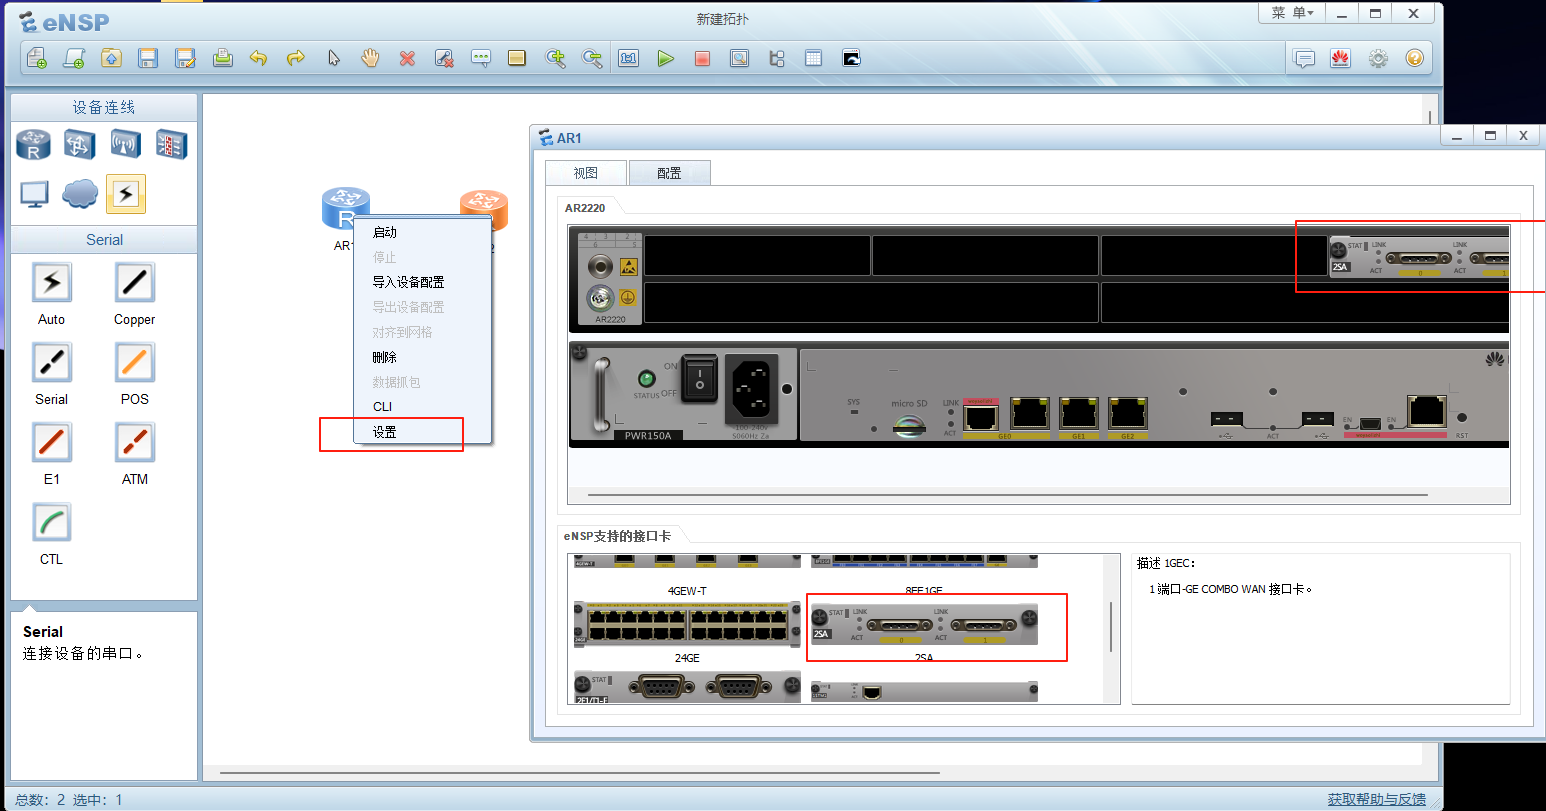The width and height of the screenshot is (1546, 811).
Task: Select the 24GE interface card
Action: (687, 625)
